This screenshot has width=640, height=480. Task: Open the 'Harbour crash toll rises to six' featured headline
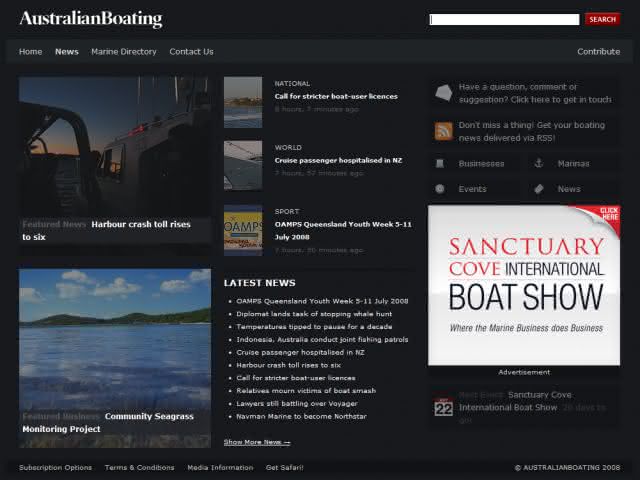click(107, 231)
